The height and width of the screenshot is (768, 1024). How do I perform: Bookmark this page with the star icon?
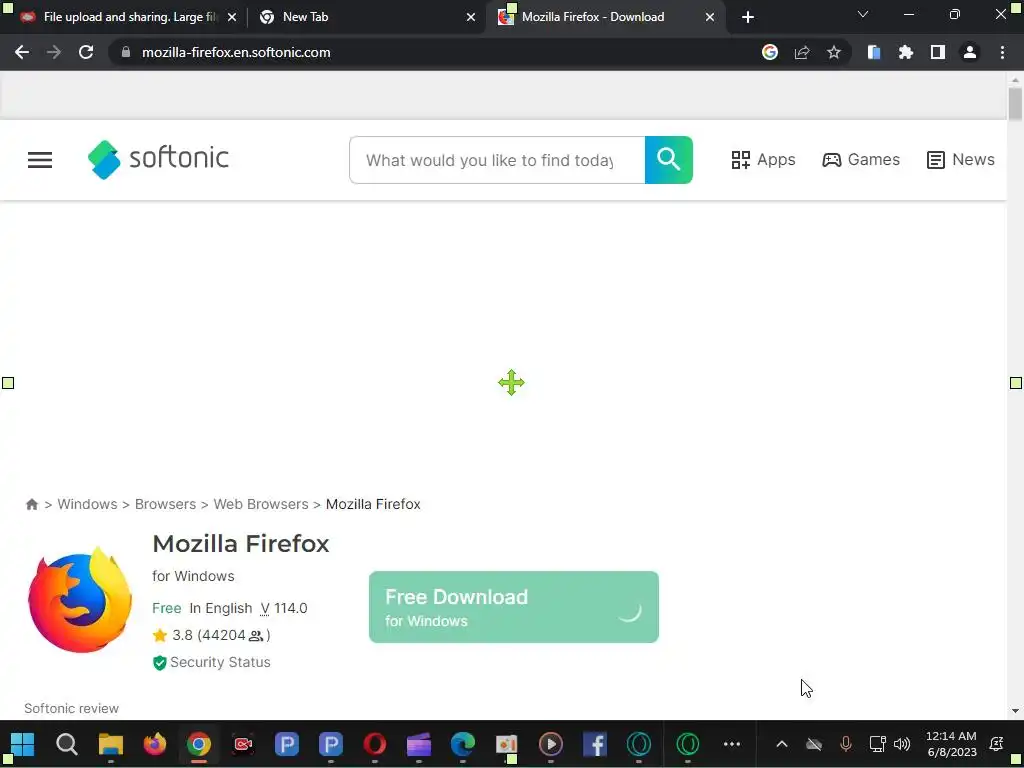point(834,52)
